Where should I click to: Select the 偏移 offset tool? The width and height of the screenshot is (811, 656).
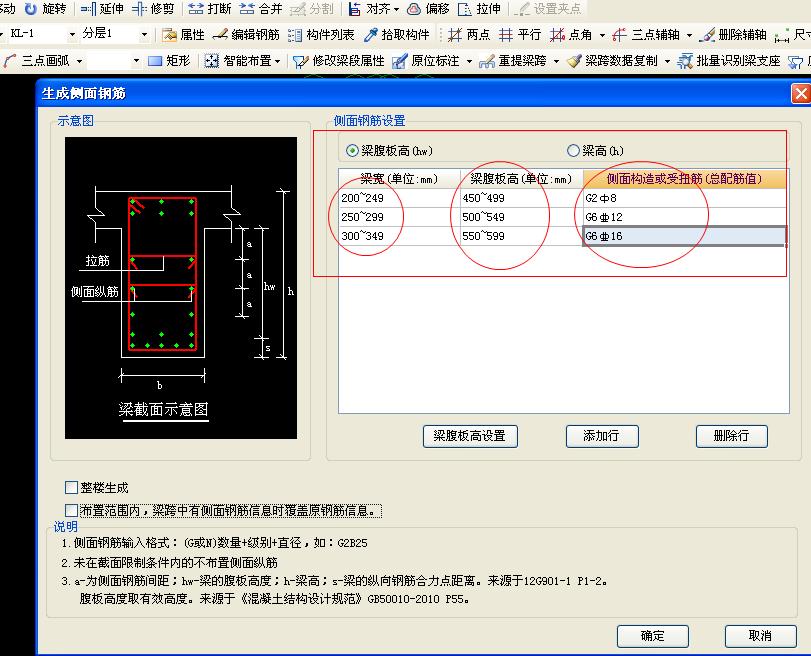(428, 9)
